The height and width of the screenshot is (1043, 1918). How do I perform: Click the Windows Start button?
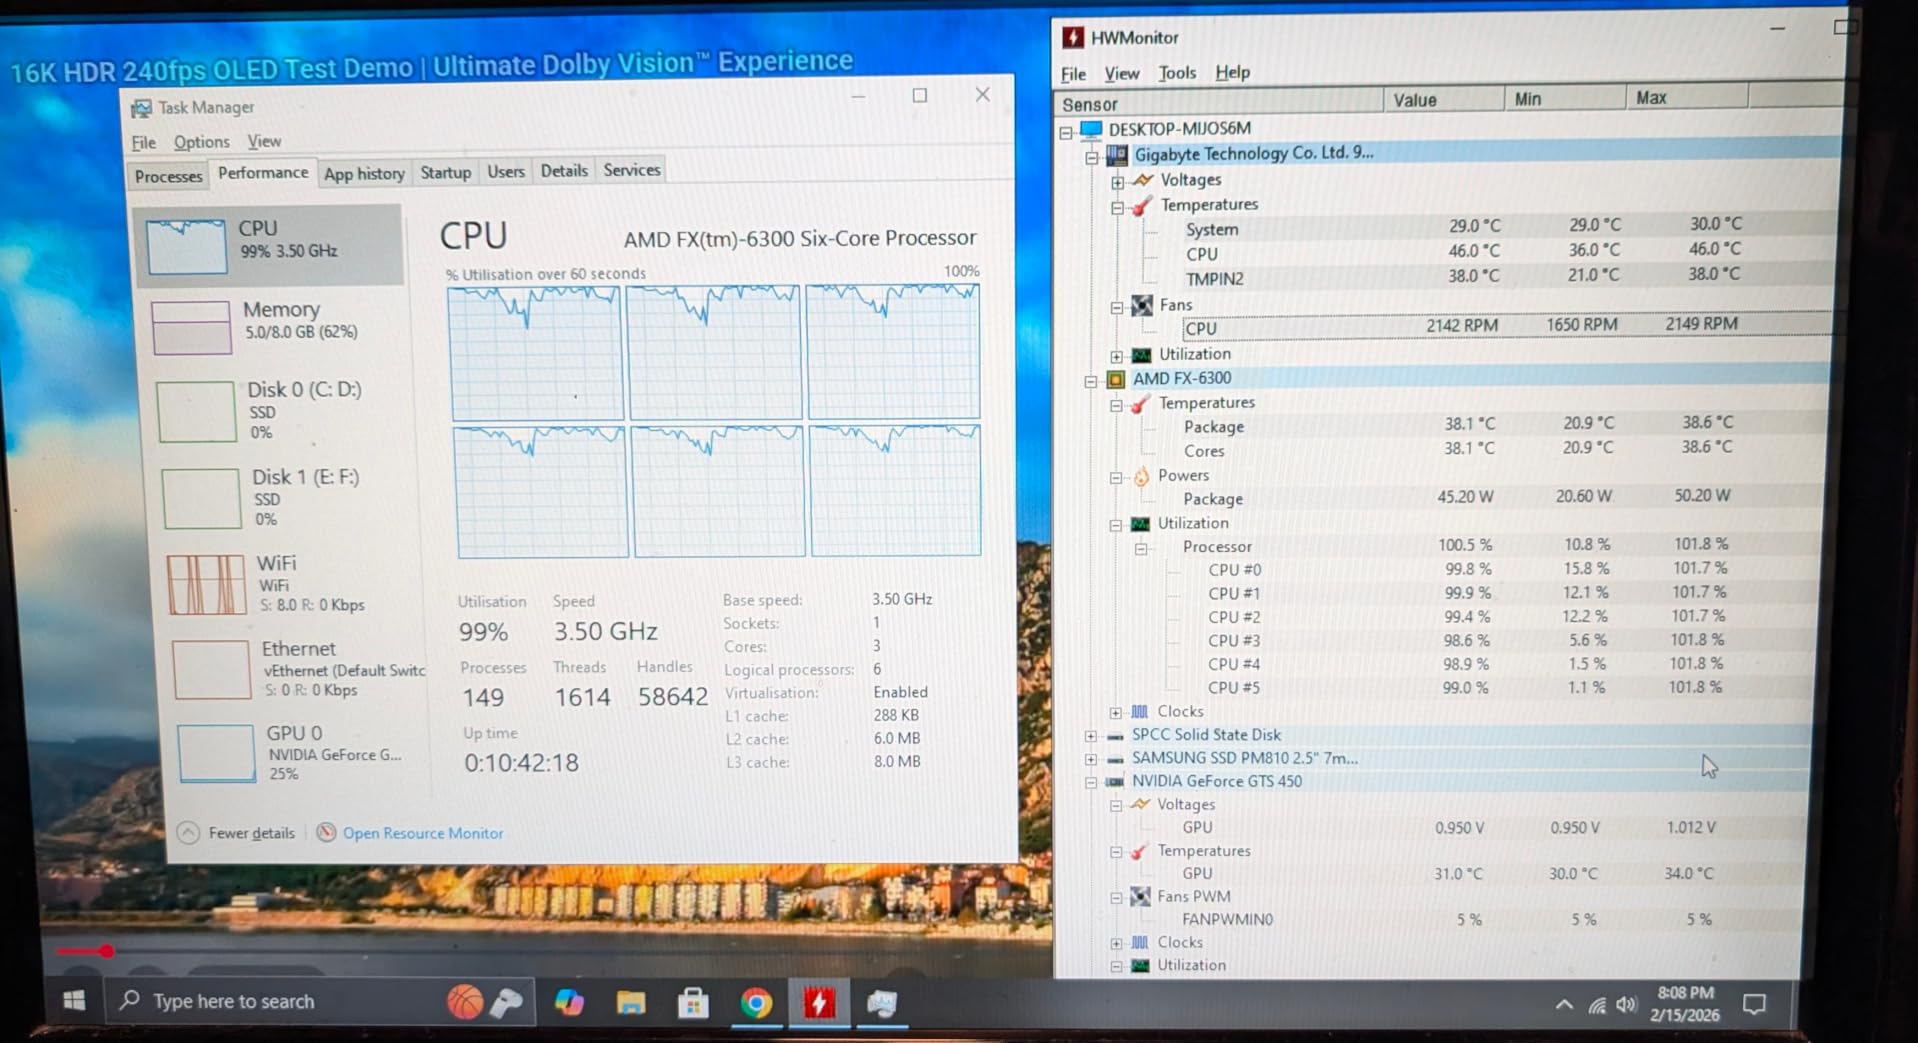(74, 1001)
